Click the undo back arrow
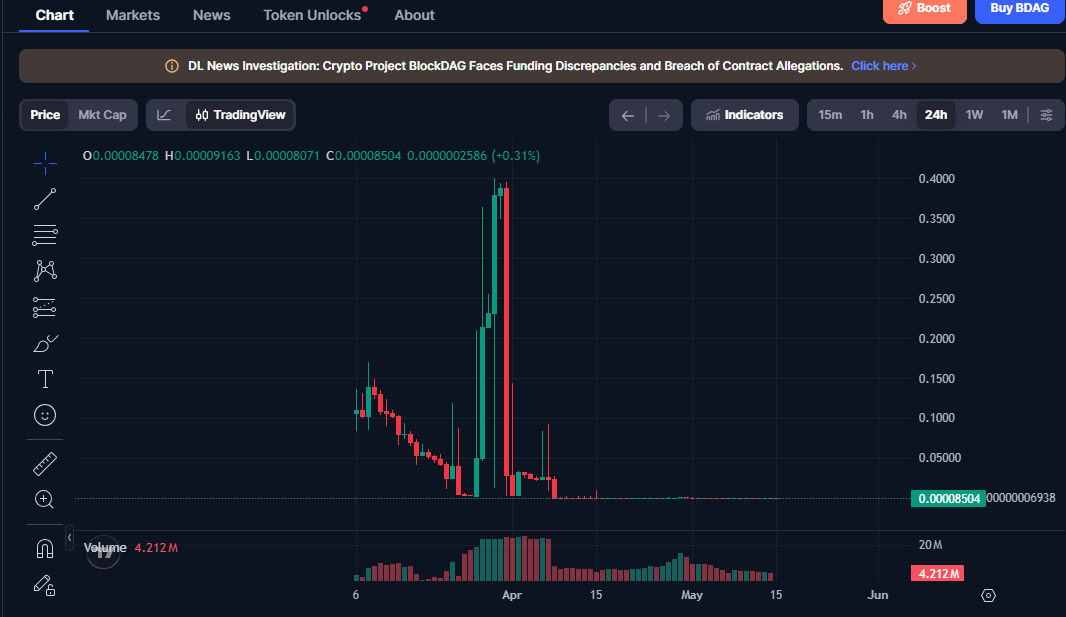Viewport: 1066px width, 617px height. 627,116
